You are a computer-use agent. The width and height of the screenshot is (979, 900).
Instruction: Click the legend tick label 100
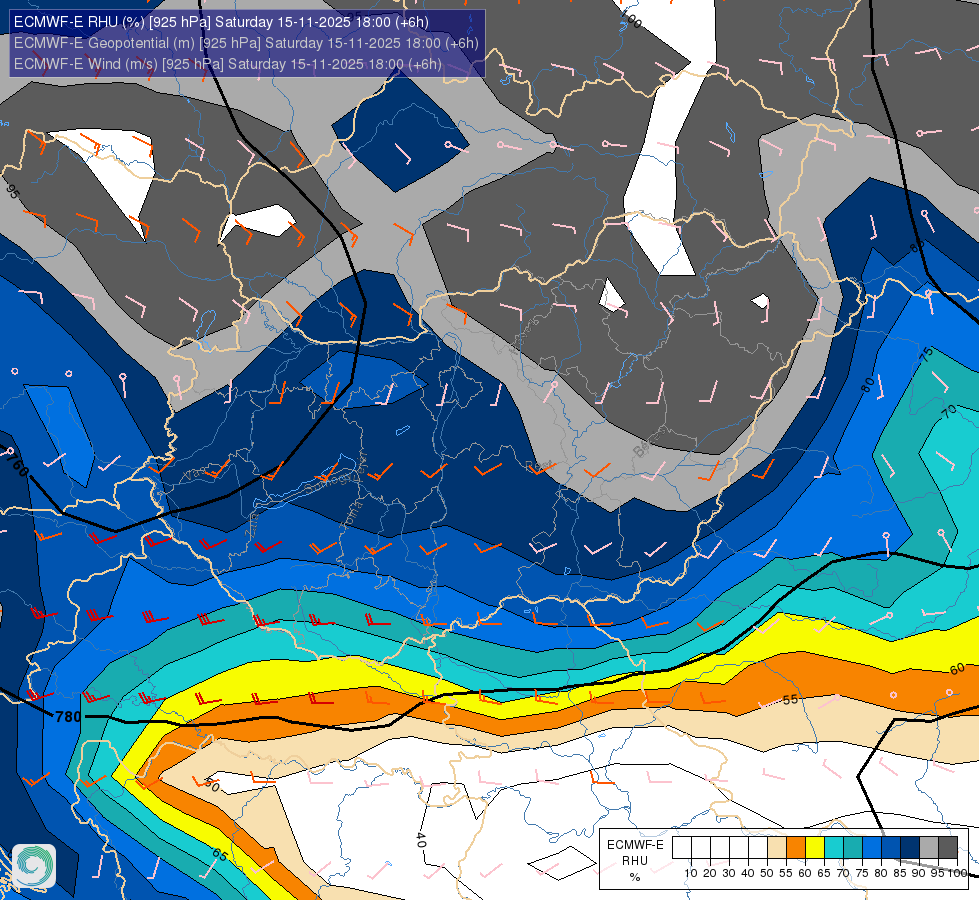coord(958,873)
